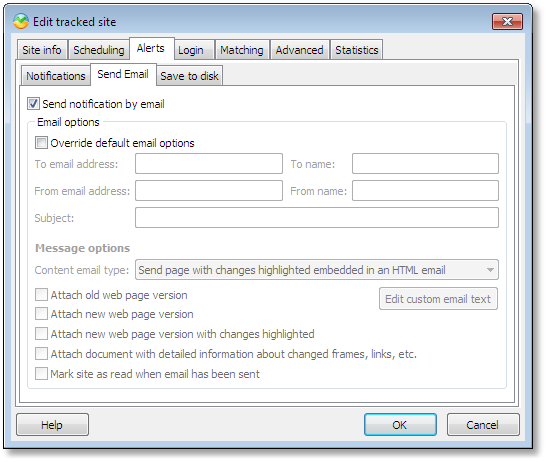Viewport: 546px width, 462px height.
Task: Open the Advanced tab
Action: click(x=300, y=50)
